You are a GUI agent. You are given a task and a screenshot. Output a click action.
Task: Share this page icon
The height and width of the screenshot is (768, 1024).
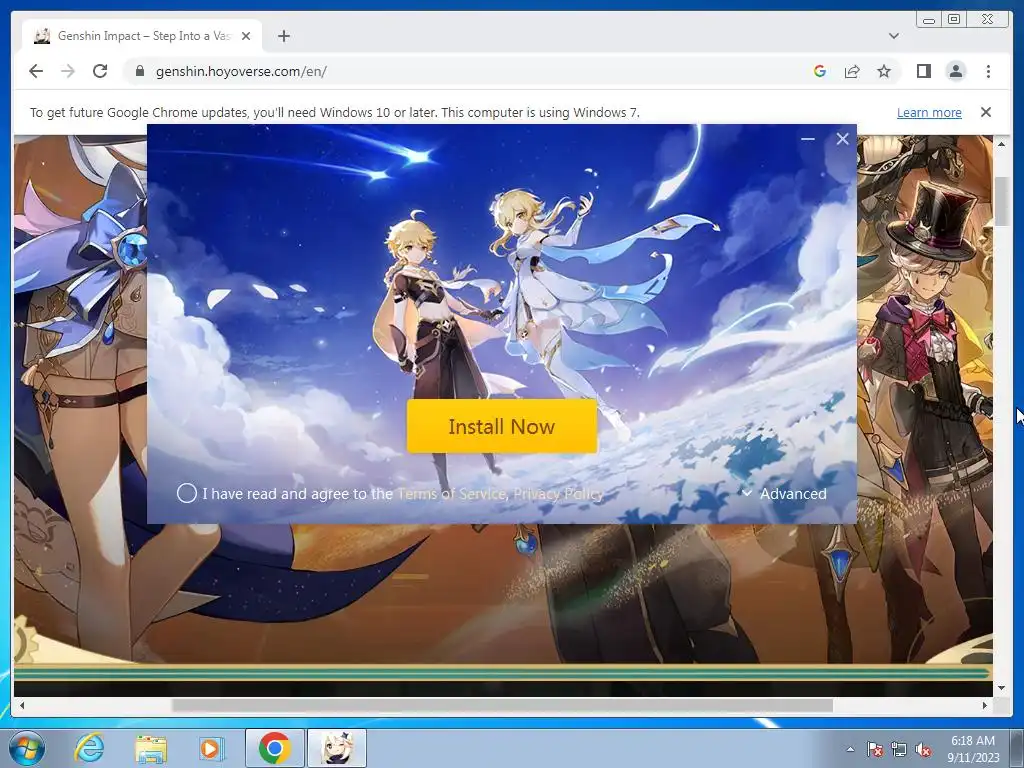click(852, 71)
